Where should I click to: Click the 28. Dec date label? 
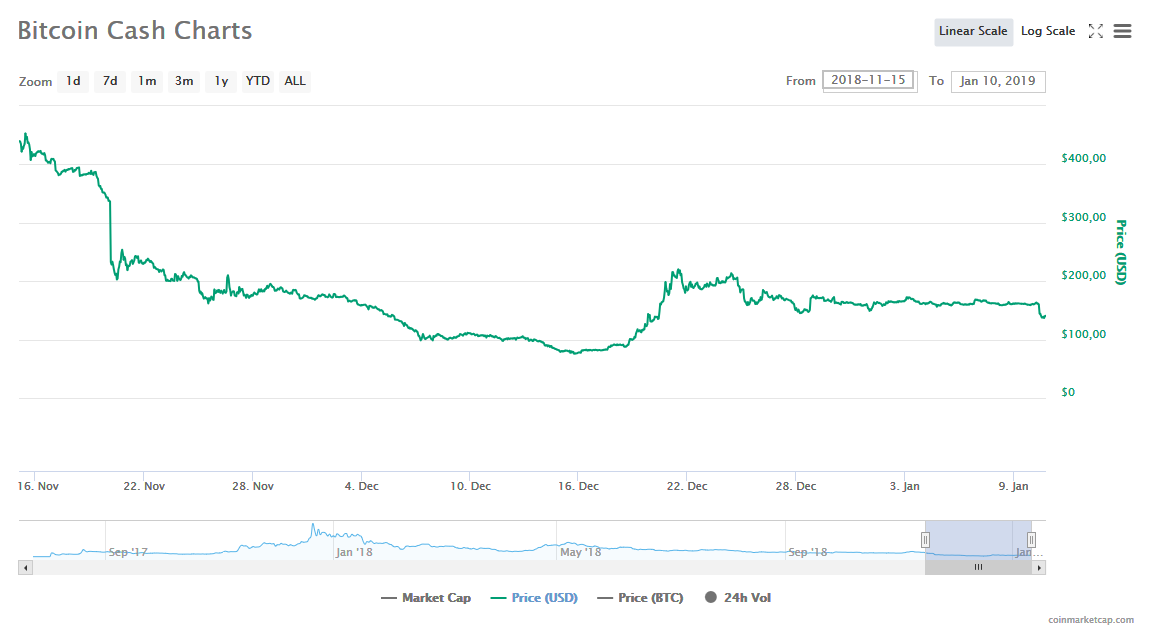pos(796,486)
